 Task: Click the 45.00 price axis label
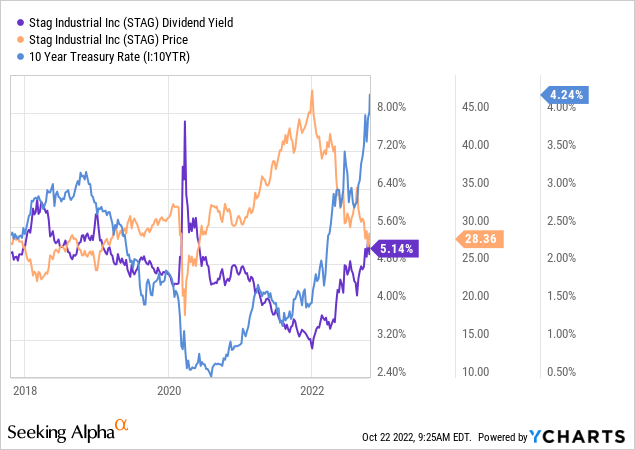(474, 107)
